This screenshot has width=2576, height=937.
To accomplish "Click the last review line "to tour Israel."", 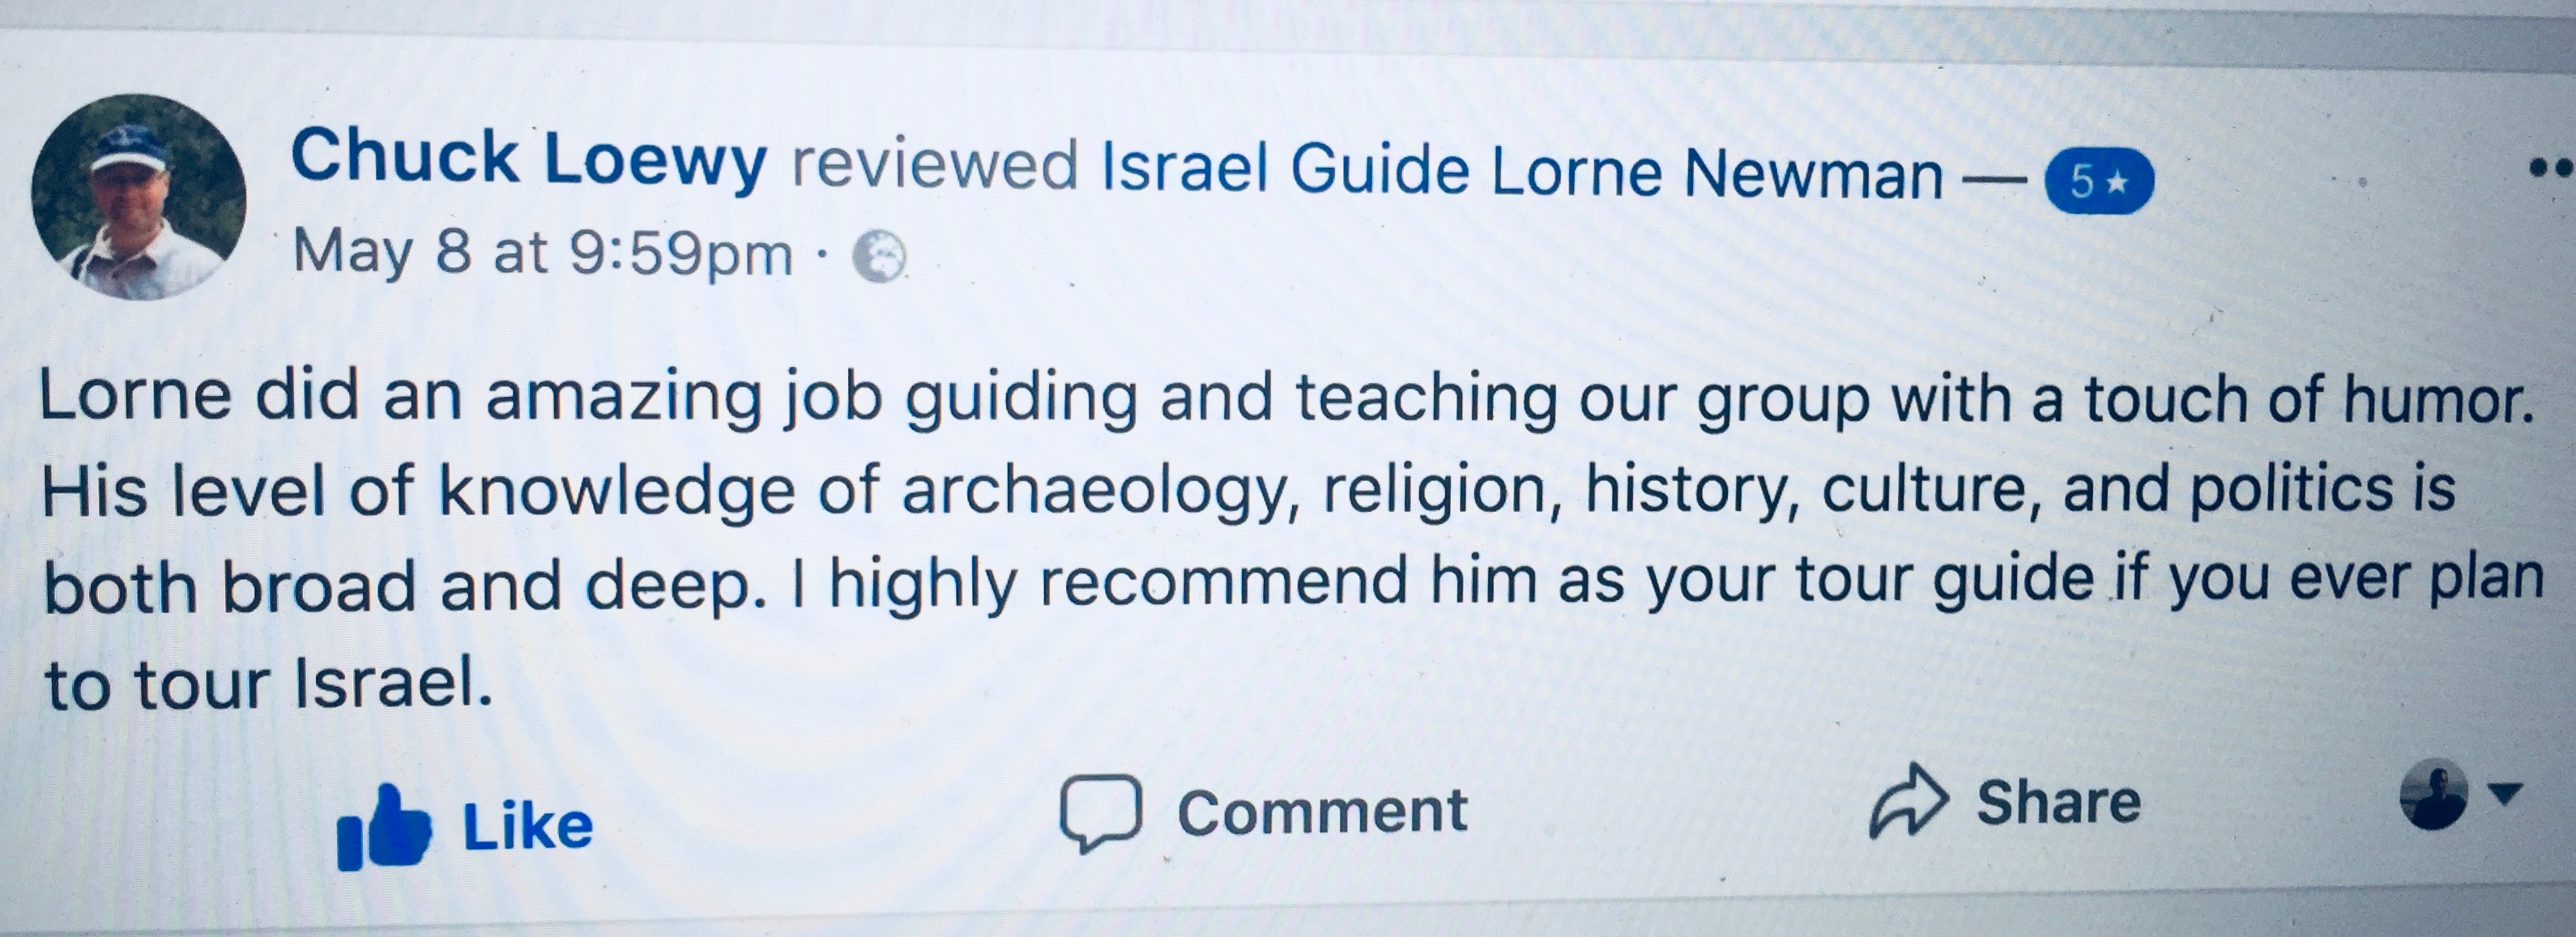I will (x=268, y=685).
